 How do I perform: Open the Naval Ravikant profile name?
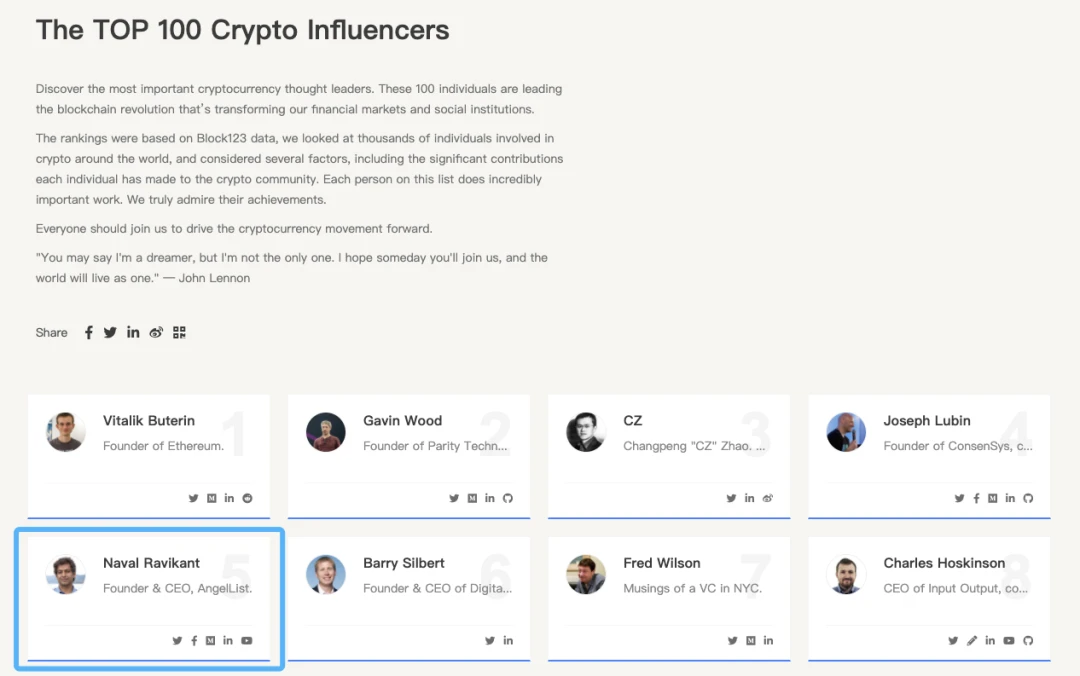click(x=151, y=563)
